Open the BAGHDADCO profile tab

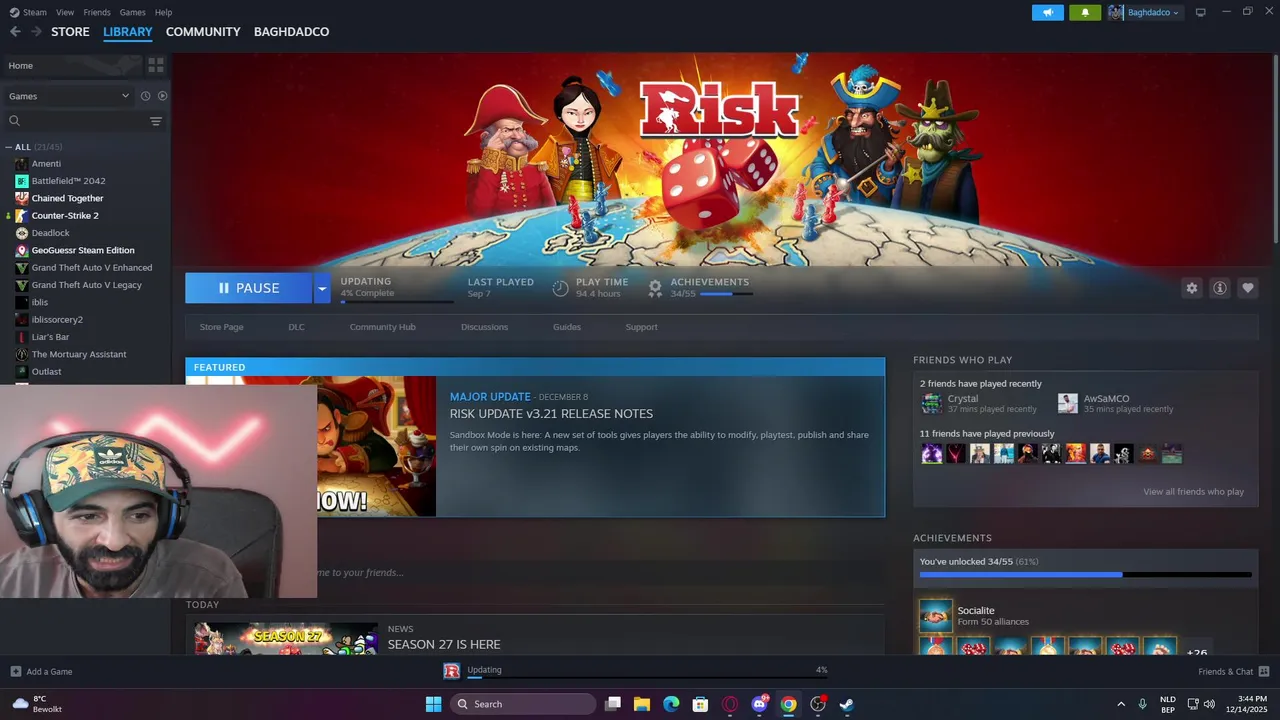291,32
